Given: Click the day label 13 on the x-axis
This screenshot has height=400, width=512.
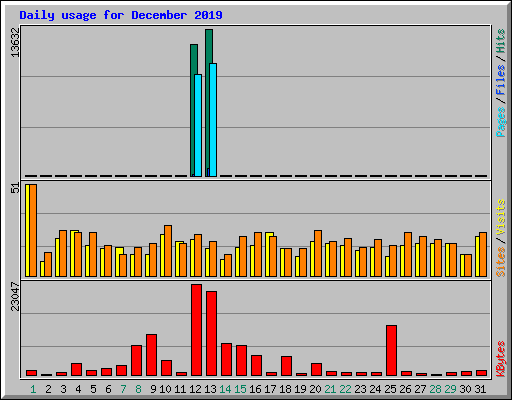Looking at the screenshot, I should coord(210,389).
